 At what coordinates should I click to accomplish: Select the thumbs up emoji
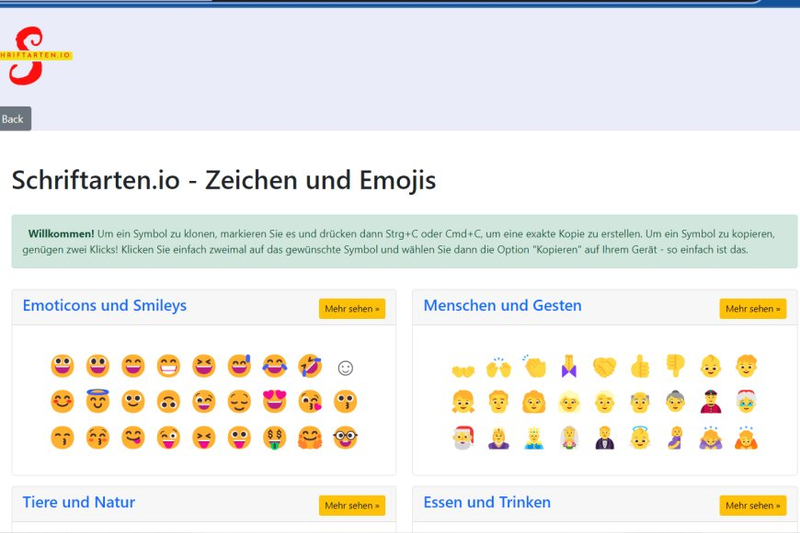click(639, 367)
